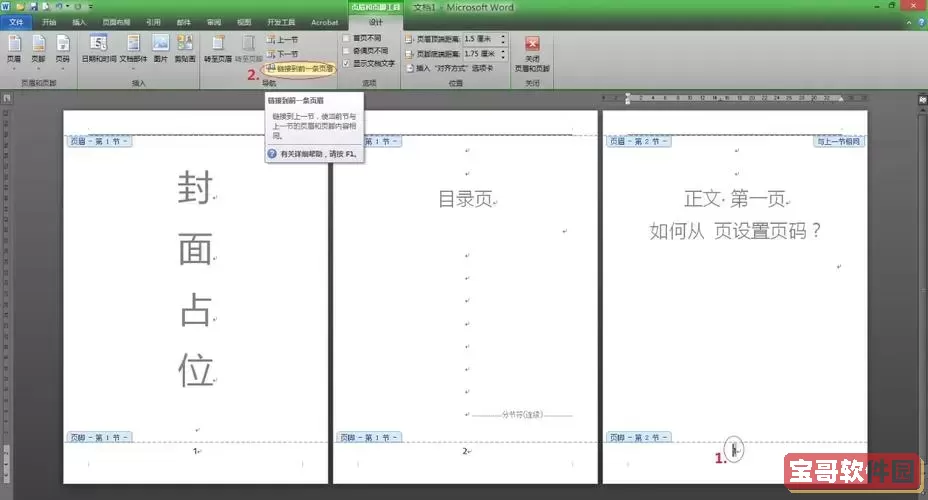Viewport: 928px width, 500px height.
Task: Click Open folder icon in Quick Access Toolbar
Action: coord(21,7)
